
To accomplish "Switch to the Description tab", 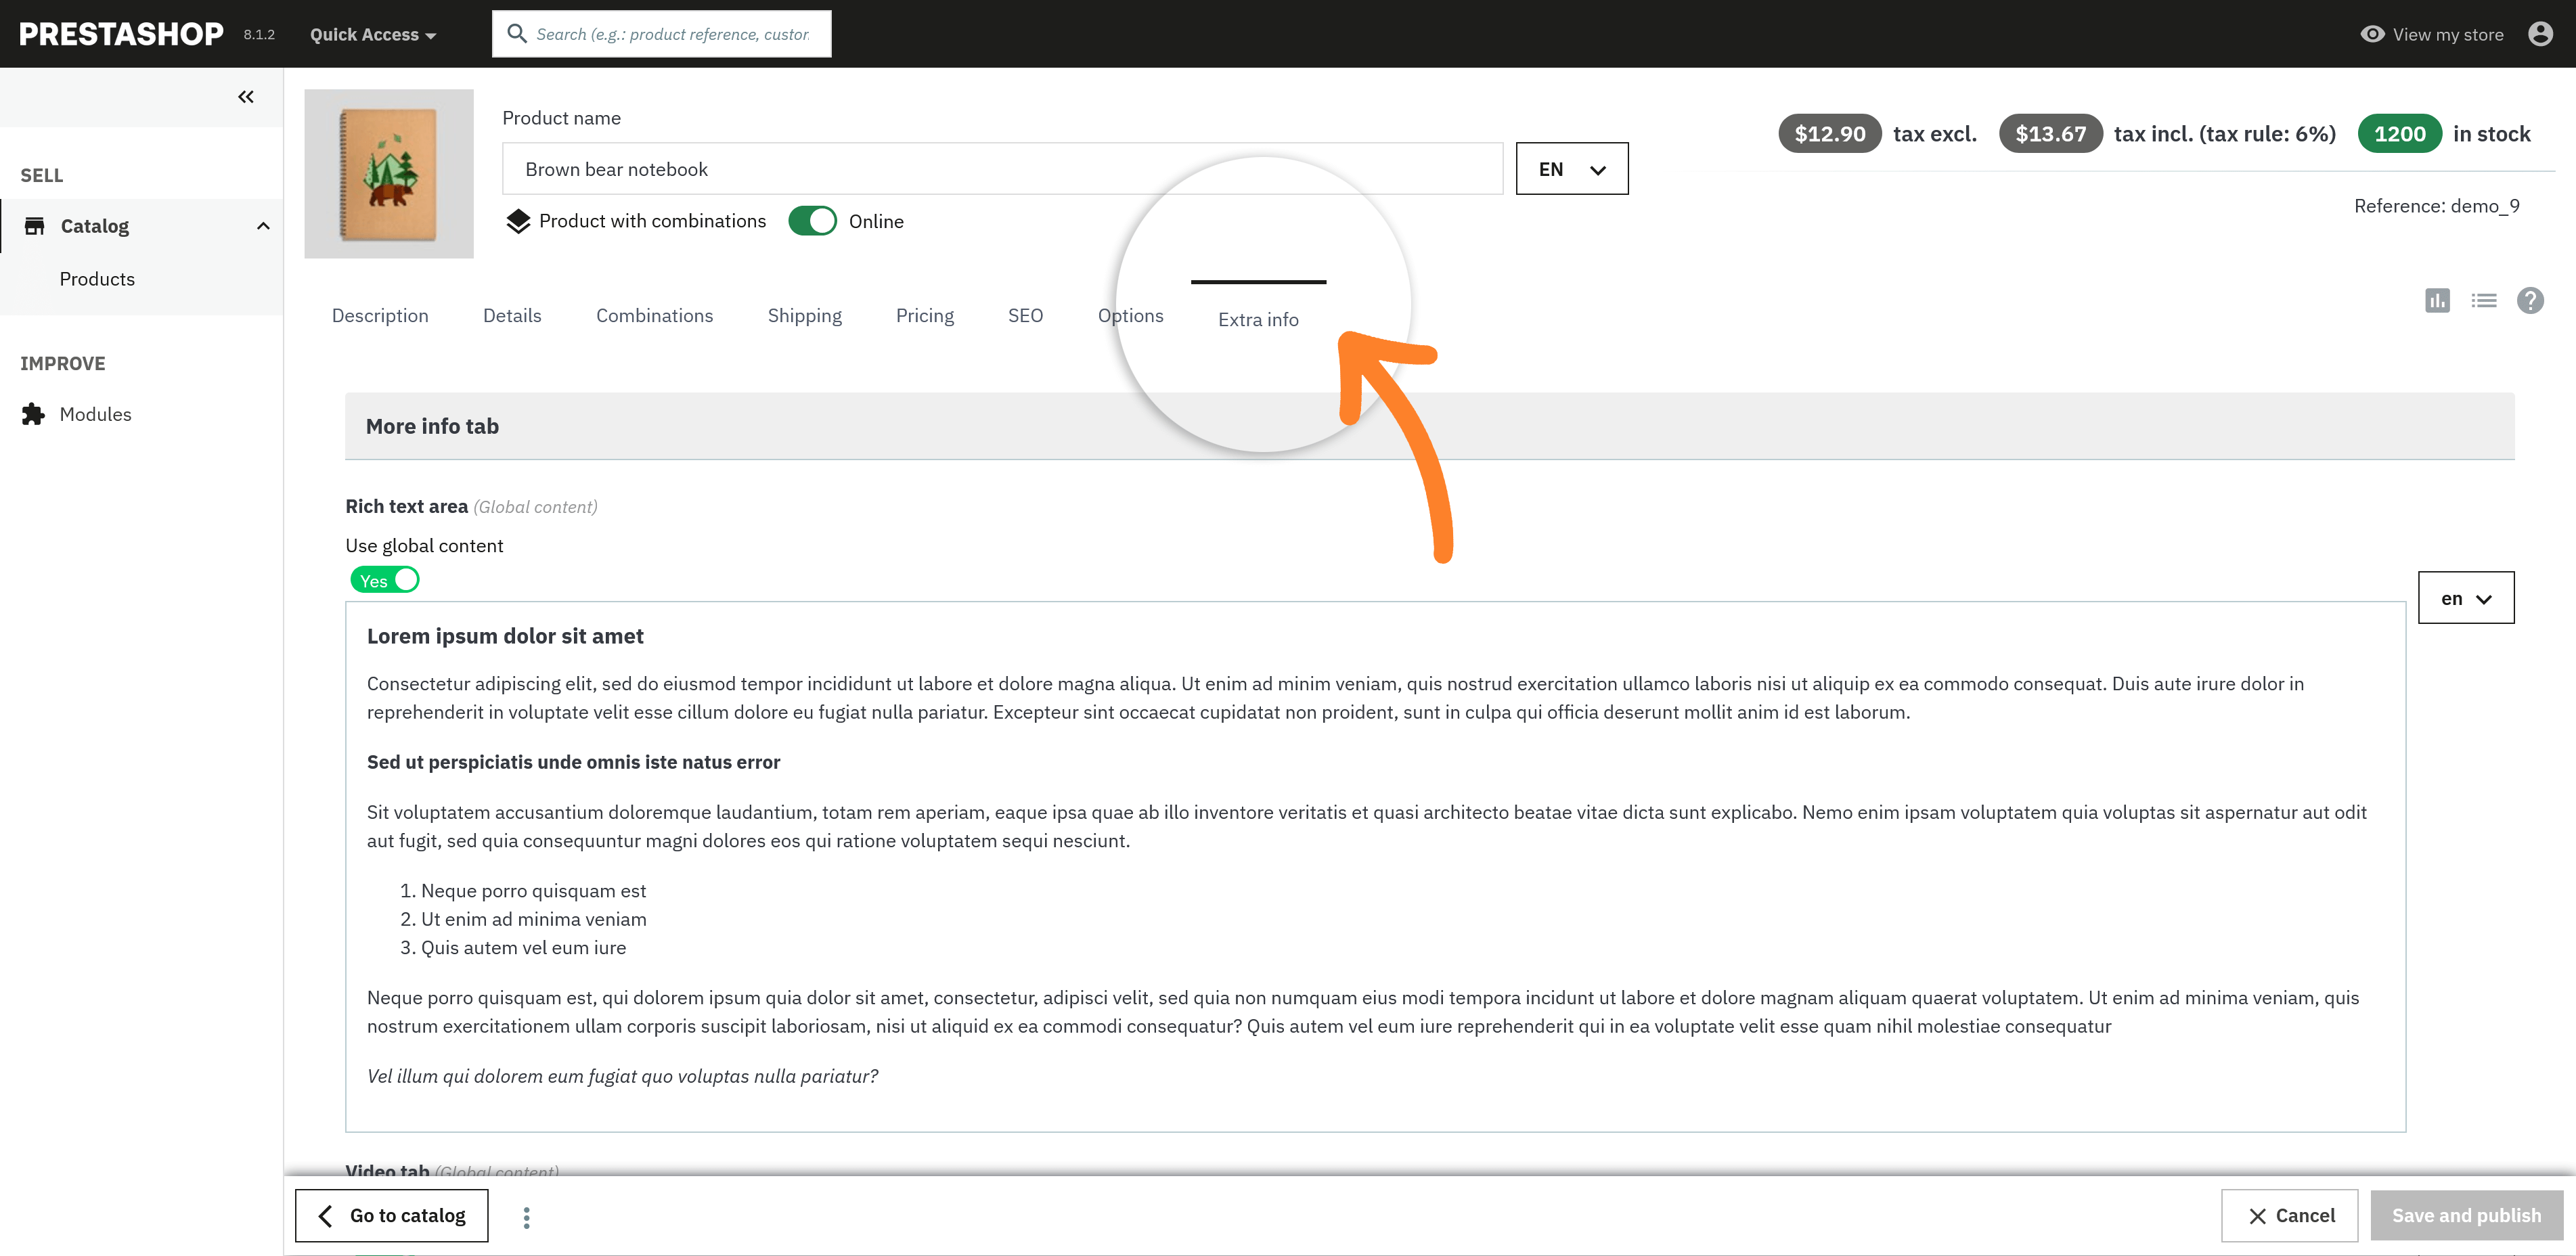I will click(380, 316).
